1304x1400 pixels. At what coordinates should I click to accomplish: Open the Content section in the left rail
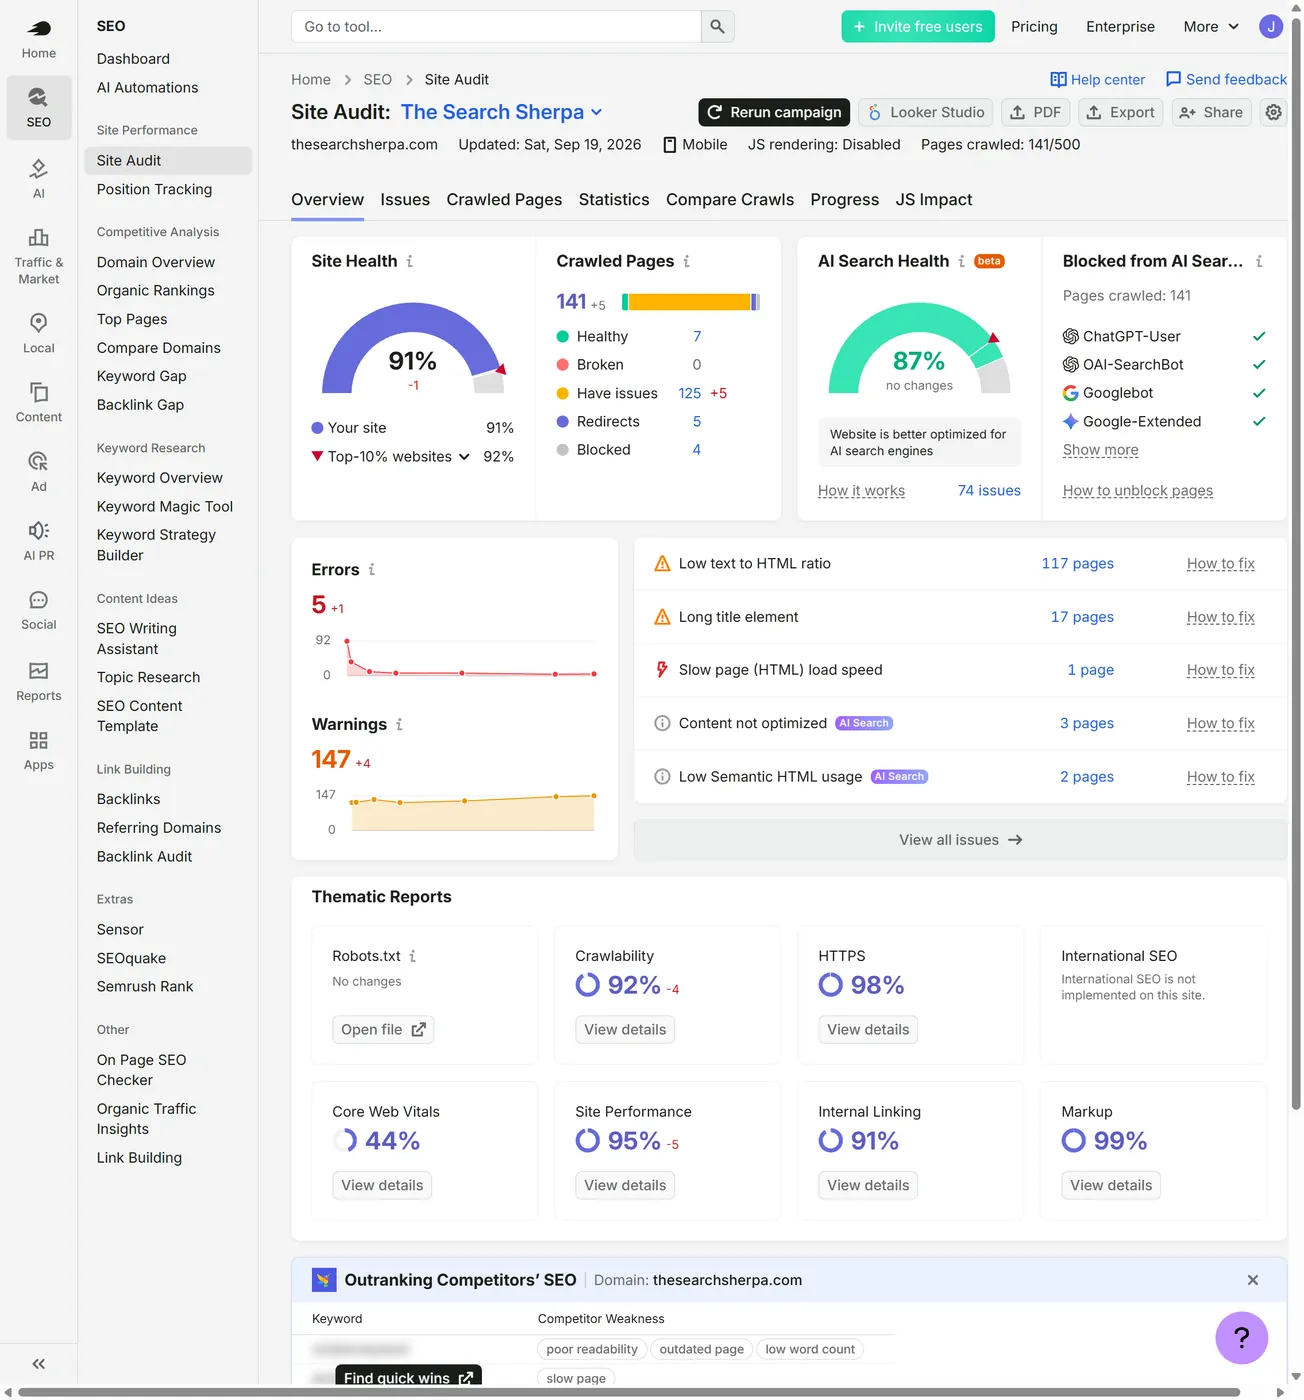point(39,402)
